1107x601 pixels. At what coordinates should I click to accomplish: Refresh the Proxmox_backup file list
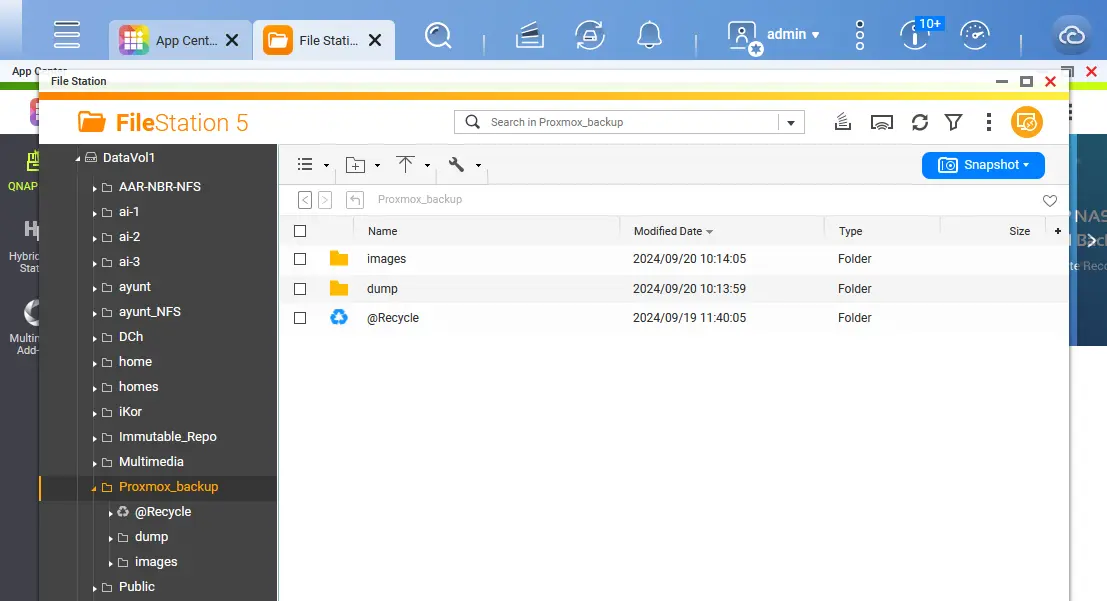920,123
